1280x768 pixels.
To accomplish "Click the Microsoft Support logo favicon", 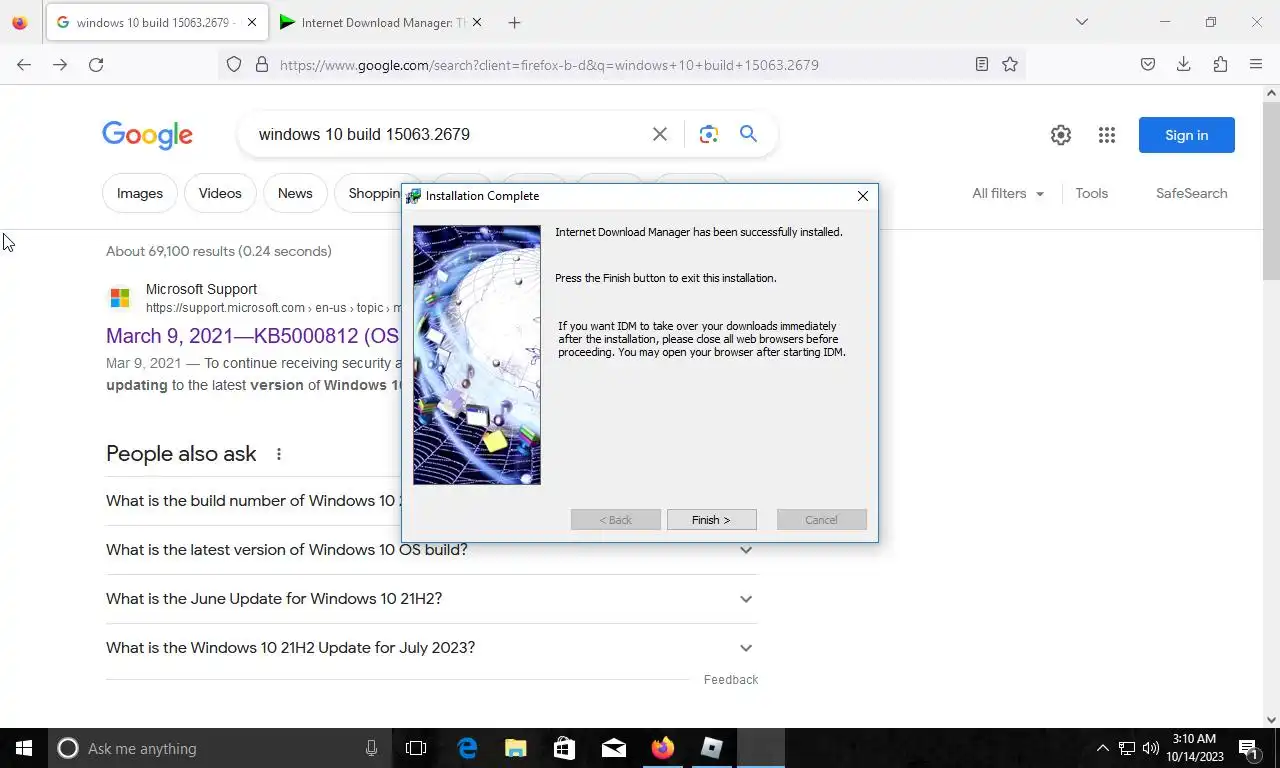I will 120,298.
